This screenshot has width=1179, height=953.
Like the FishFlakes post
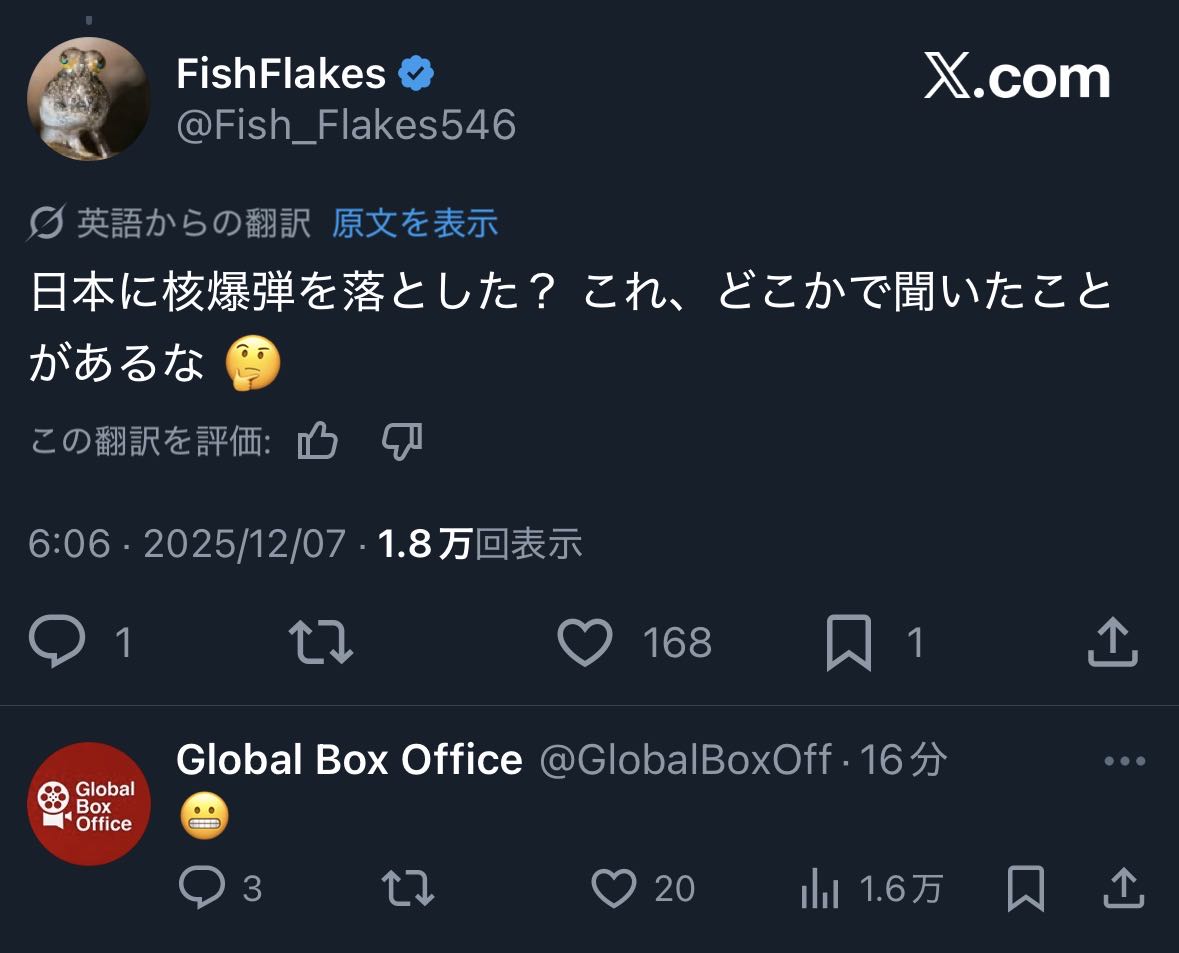pyautogui.click(x=585, y=642)
